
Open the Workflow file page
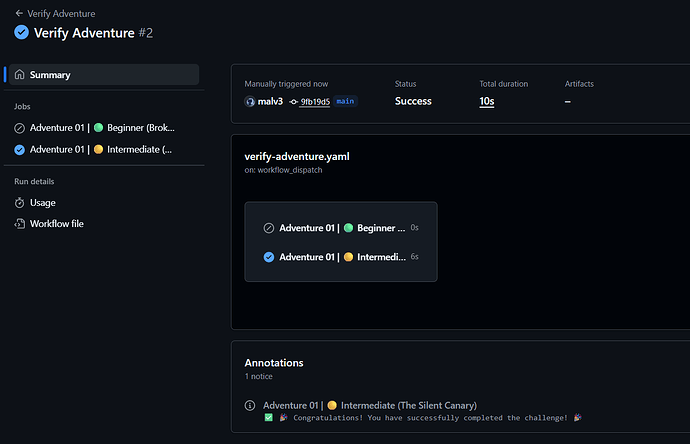[57, 224]
